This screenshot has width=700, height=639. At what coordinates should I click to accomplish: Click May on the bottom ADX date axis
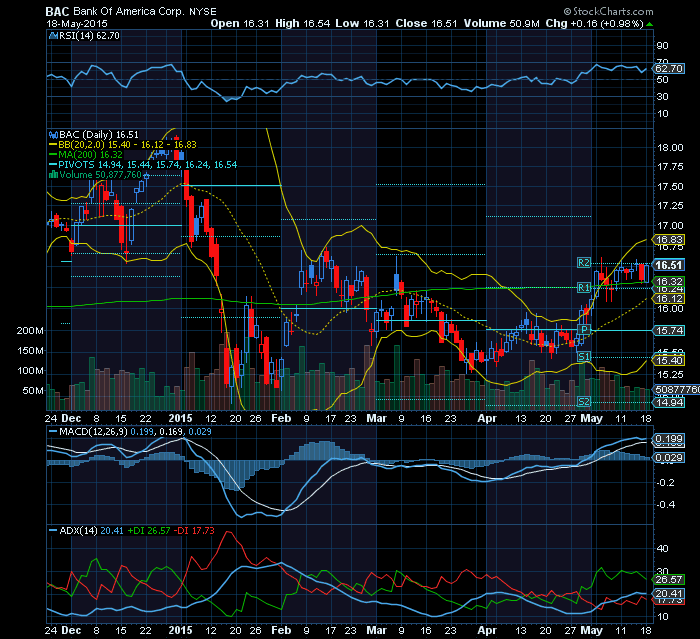click(x=592, y=631)
